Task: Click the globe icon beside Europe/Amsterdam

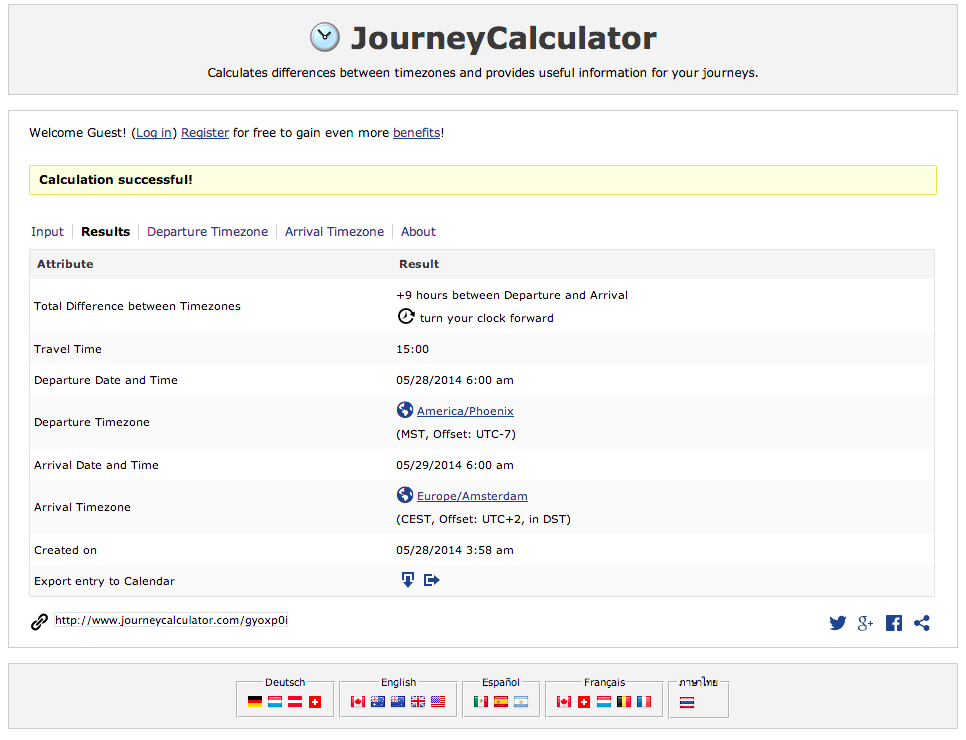Action: click(x=405, y=495)
